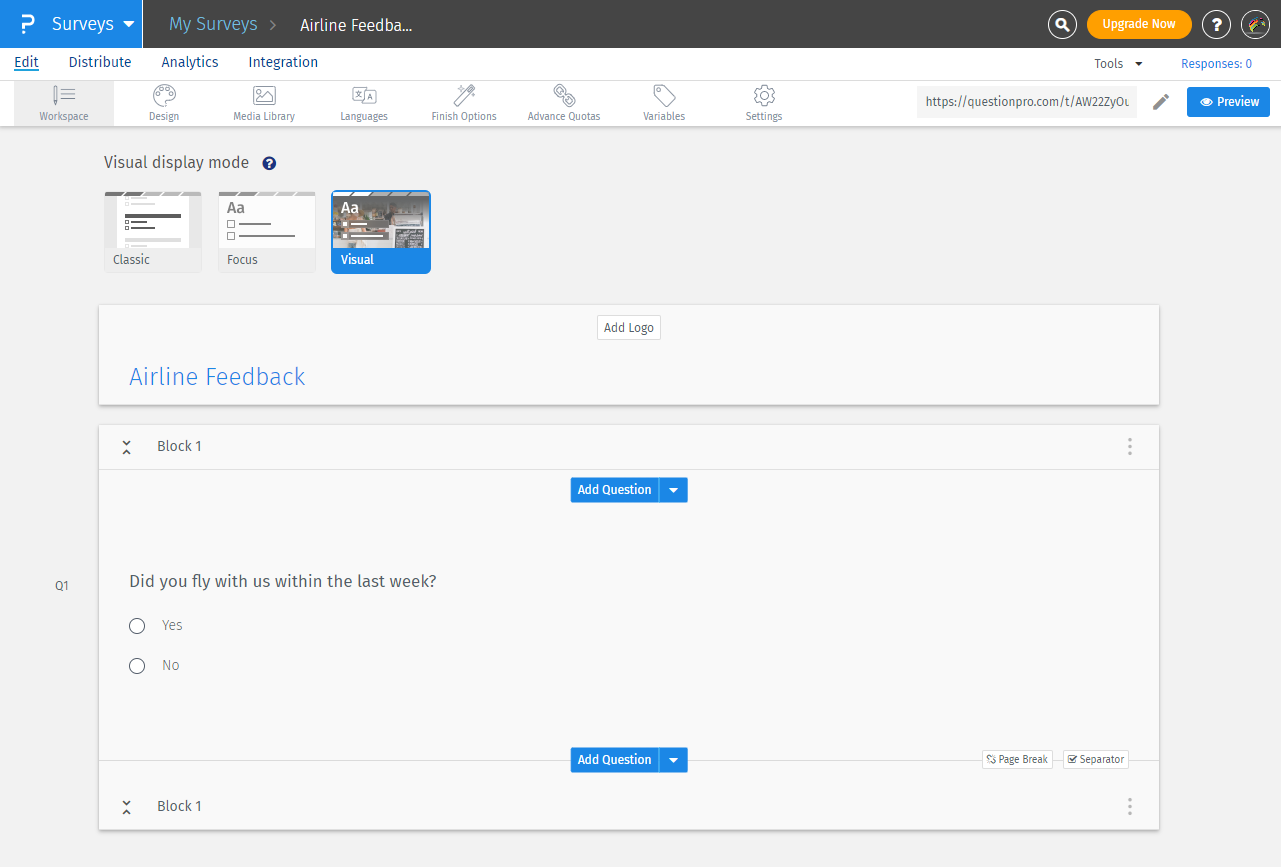The image size is (1281, 867).
Task: Click the survey URL field
Action: [1025, 101]
